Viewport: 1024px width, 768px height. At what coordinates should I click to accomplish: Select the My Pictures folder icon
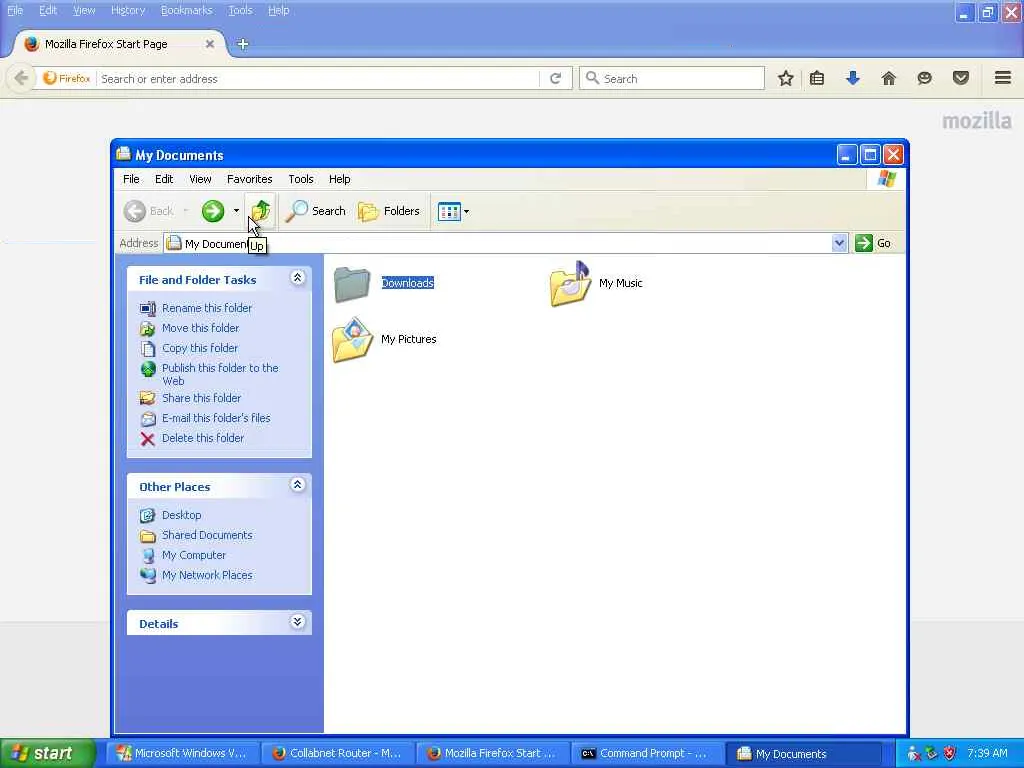click(352, 340)
